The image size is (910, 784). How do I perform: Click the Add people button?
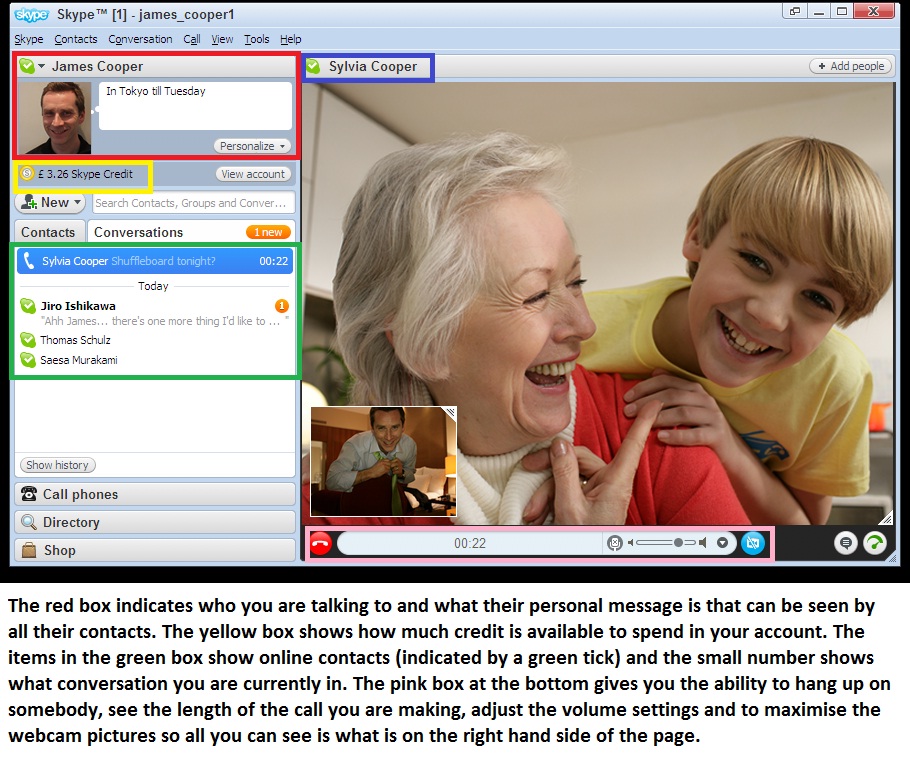[x=850, y=65]
